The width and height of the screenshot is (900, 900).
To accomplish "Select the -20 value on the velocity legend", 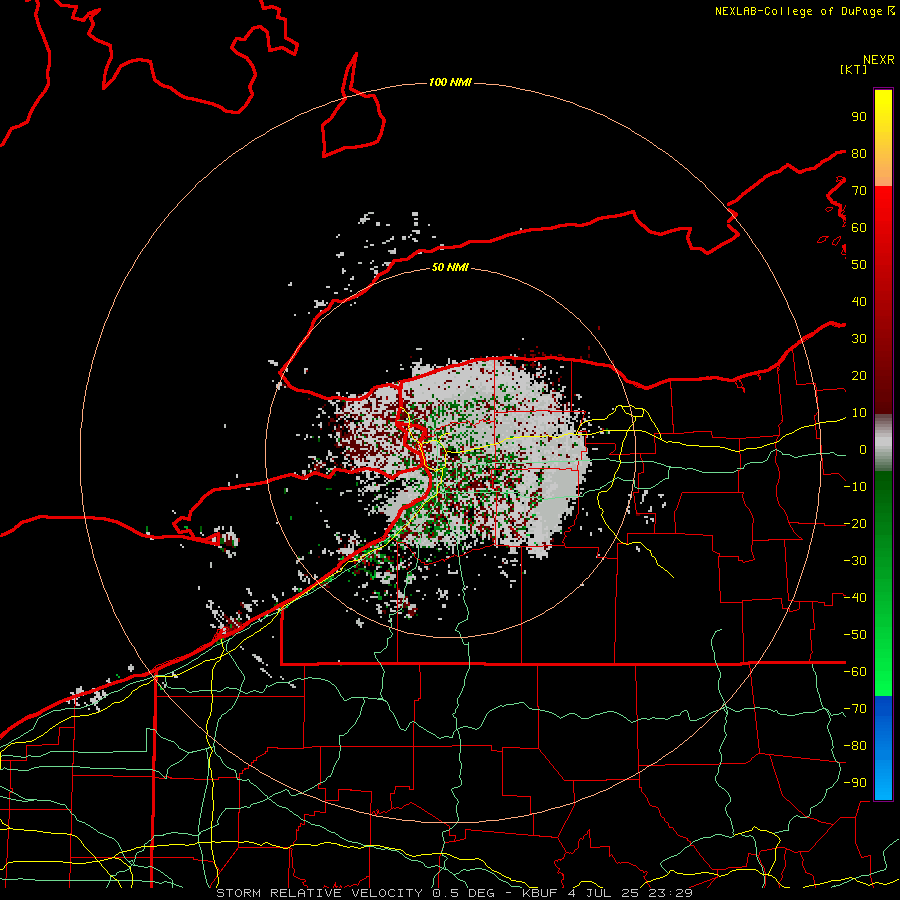I will (x=855, y=524).
